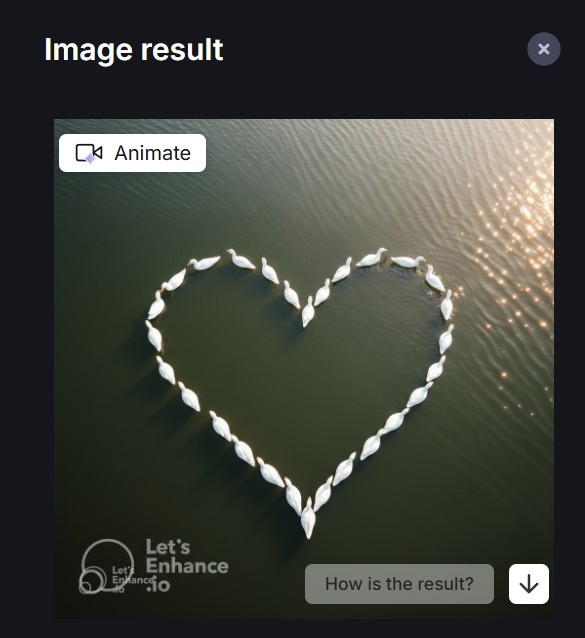Click the swan at the heart's top center dip

(x=308, y=312)
